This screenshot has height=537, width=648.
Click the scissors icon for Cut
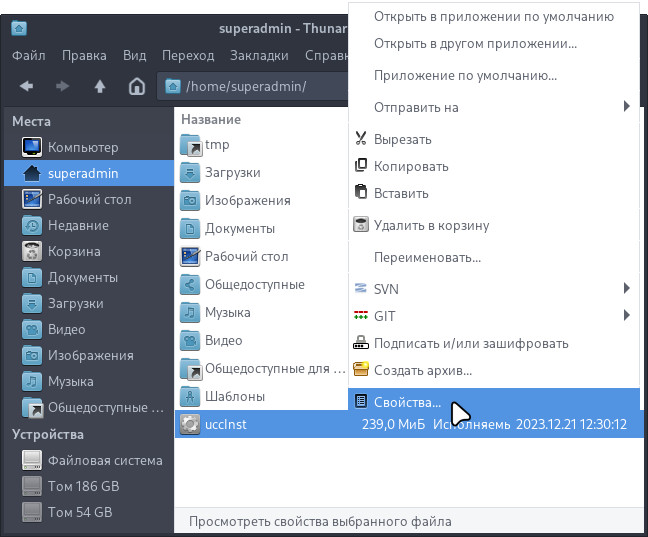(x=361, y=139)
